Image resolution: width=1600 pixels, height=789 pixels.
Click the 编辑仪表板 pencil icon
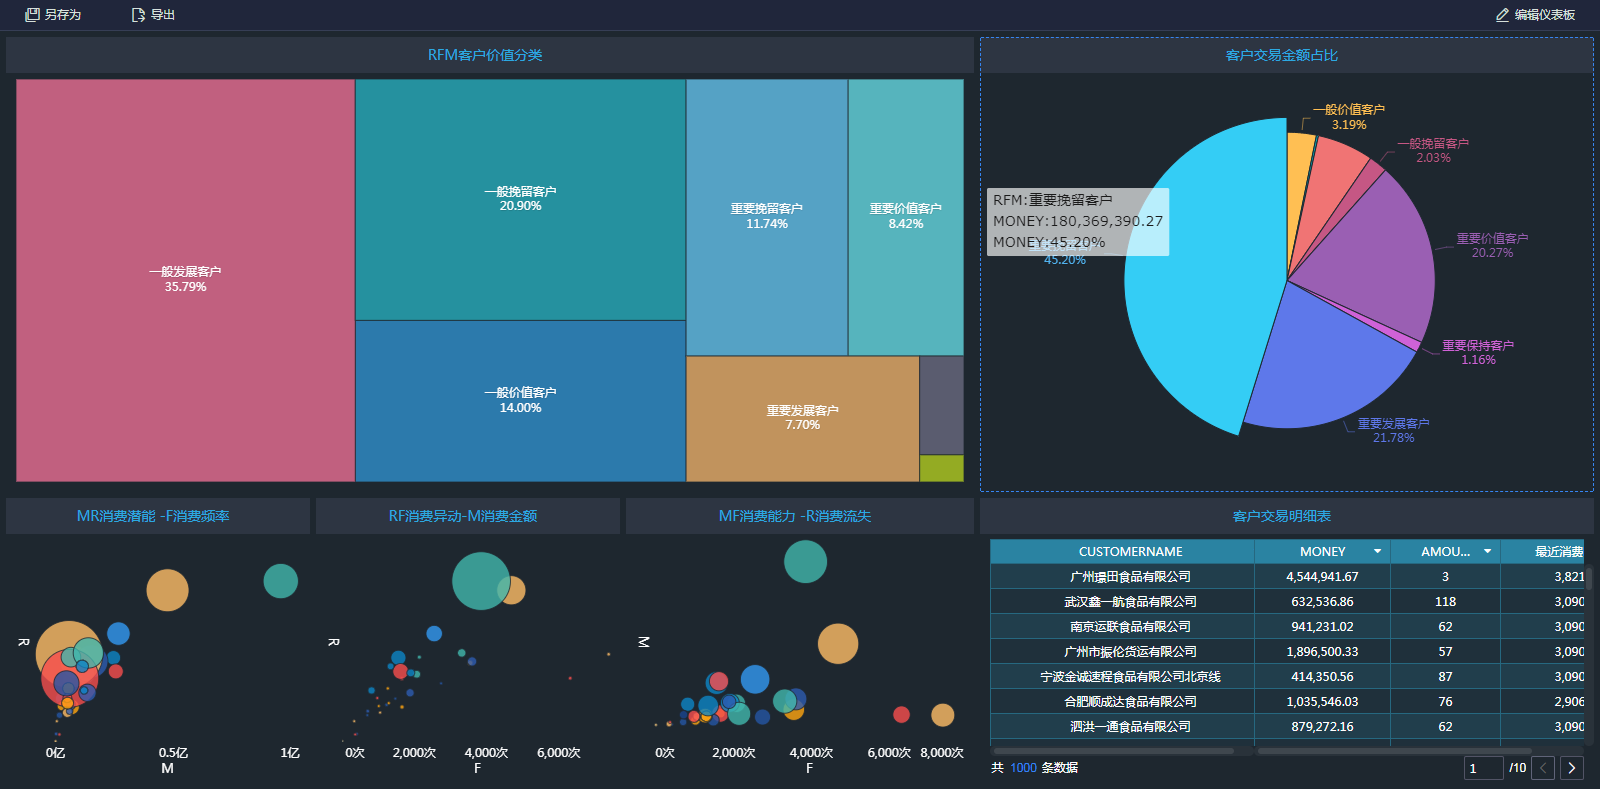coord(1502,15)
